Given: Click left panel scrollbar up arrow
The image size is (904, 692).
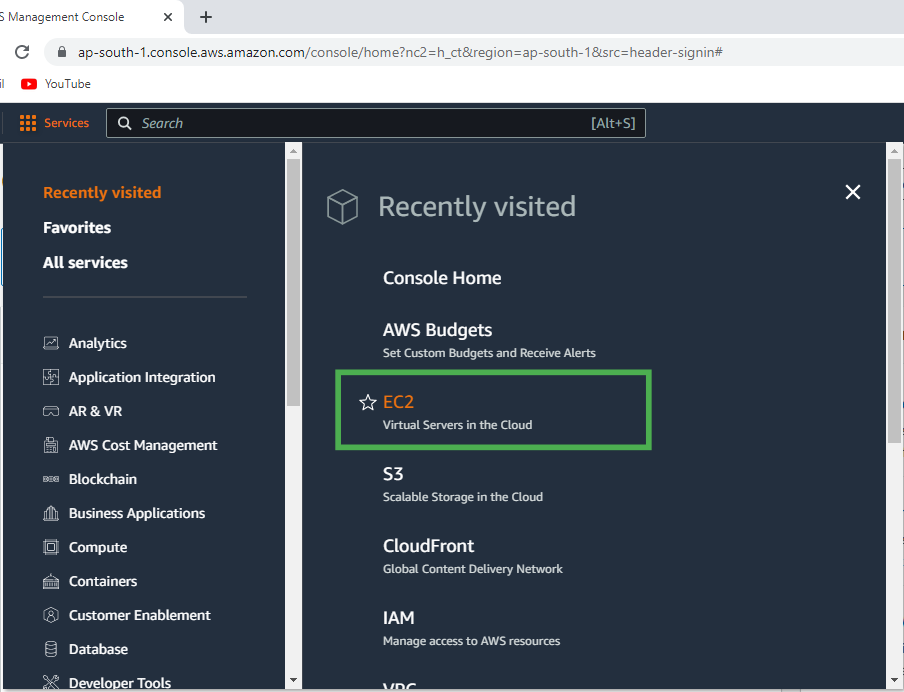Looking at the screenshot, I should 293,151.
